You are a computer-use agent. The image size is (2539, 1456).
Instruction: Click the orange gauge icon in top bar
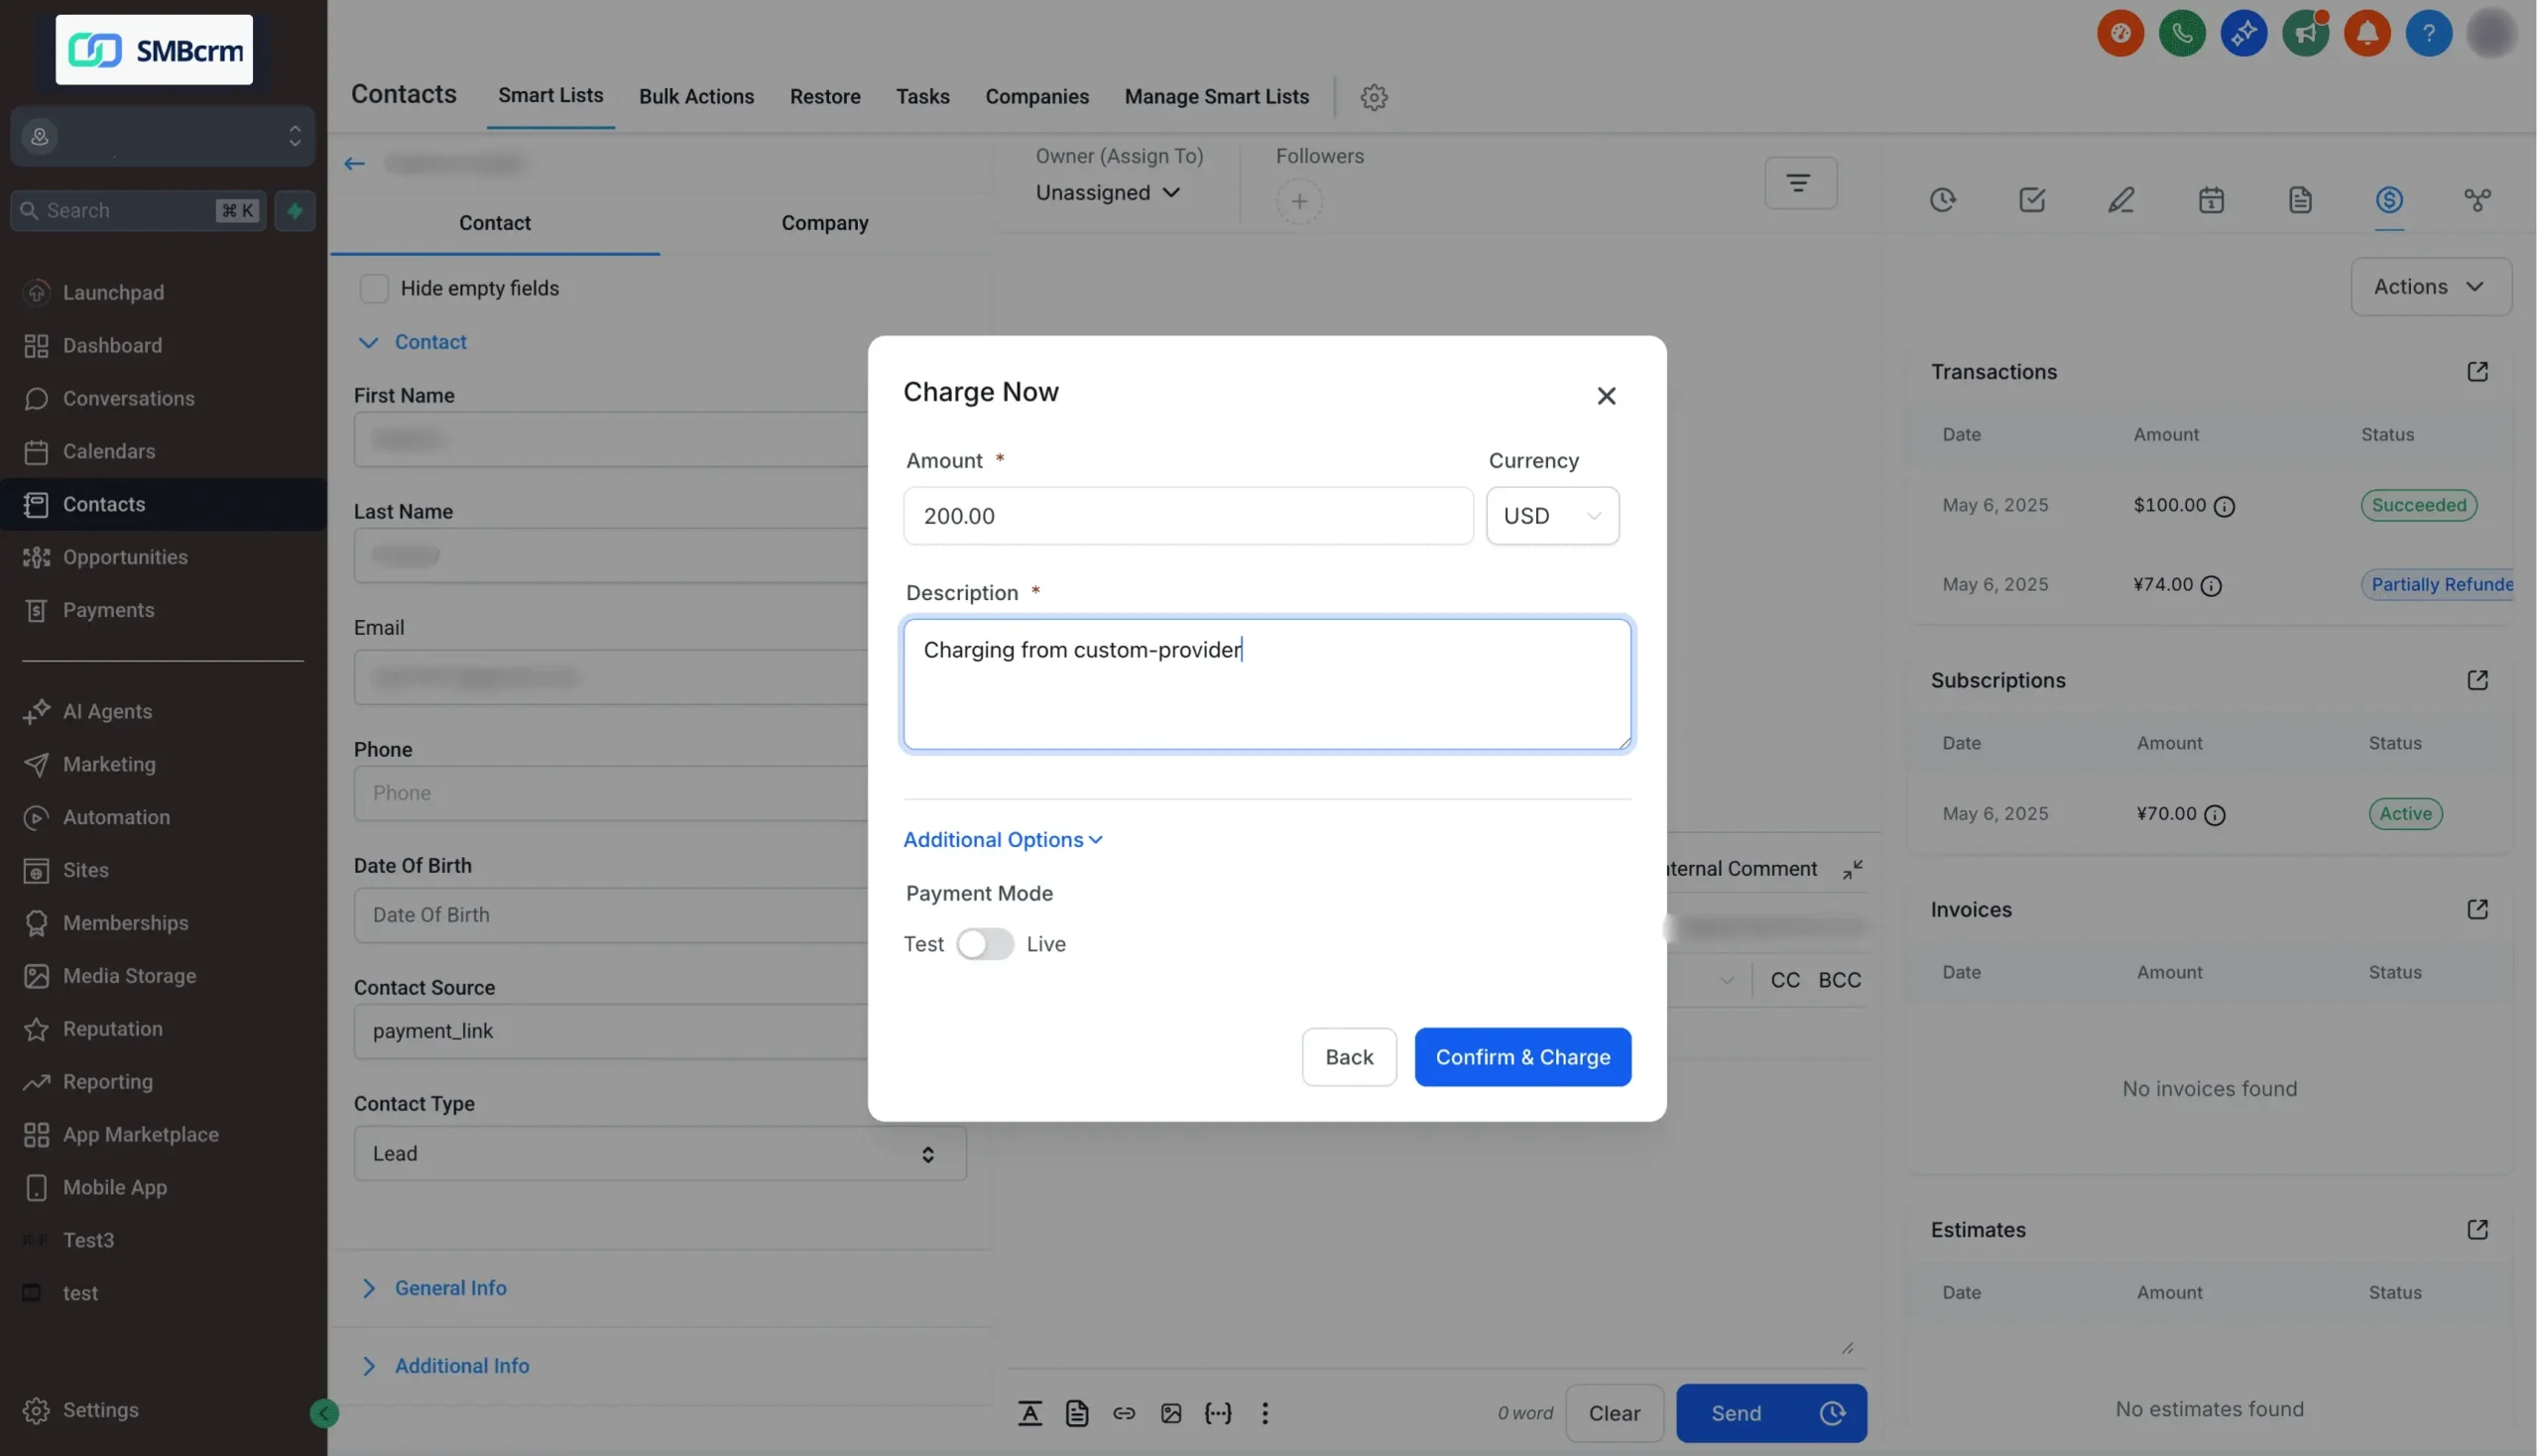point(2120,34)
